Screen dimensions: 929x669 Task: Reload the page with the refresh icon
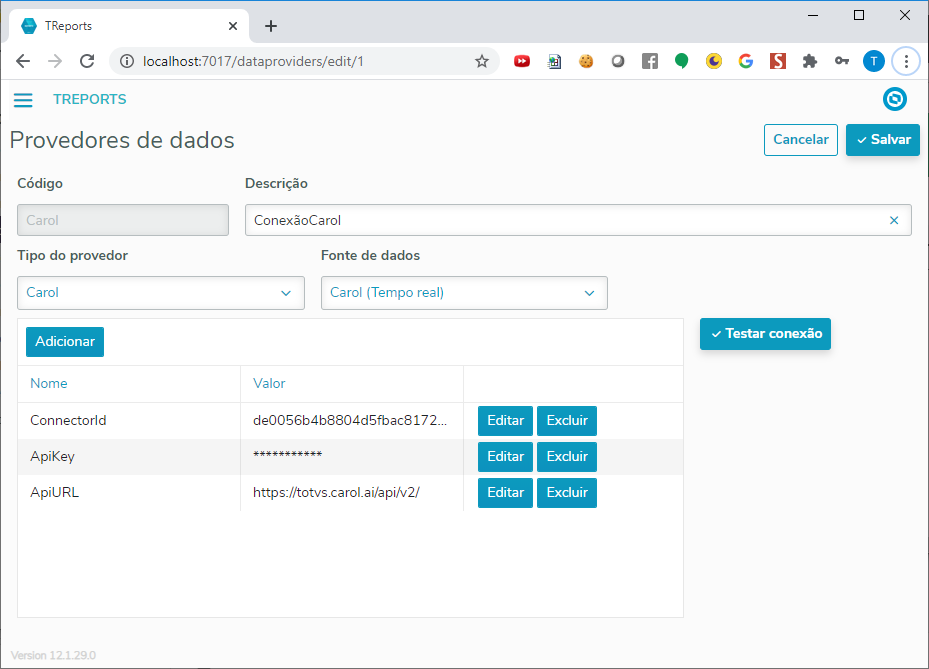(x=87, y=61)
